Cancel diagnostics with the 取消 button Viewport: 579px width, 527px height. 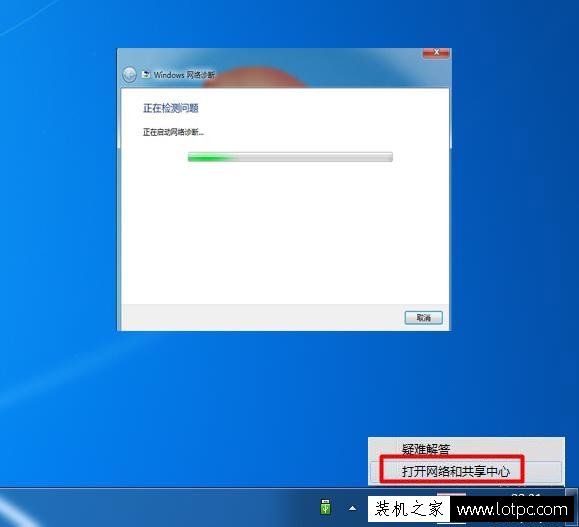(424, 318)
